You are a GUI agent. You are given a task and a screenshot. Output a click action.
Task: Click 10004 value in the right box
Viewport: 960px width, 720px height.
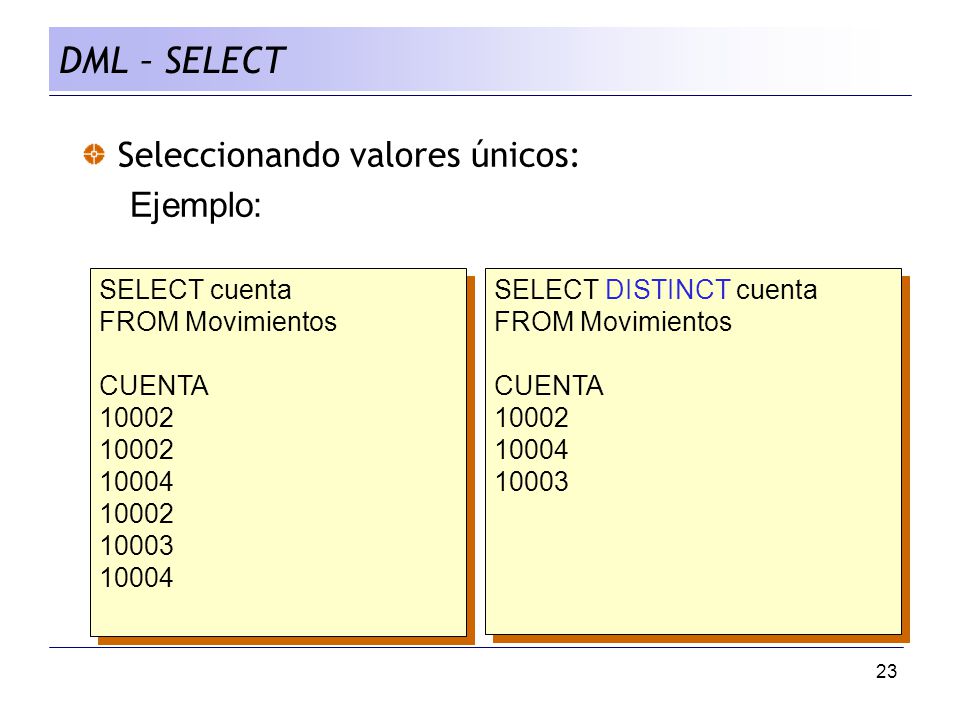[531, 449]
